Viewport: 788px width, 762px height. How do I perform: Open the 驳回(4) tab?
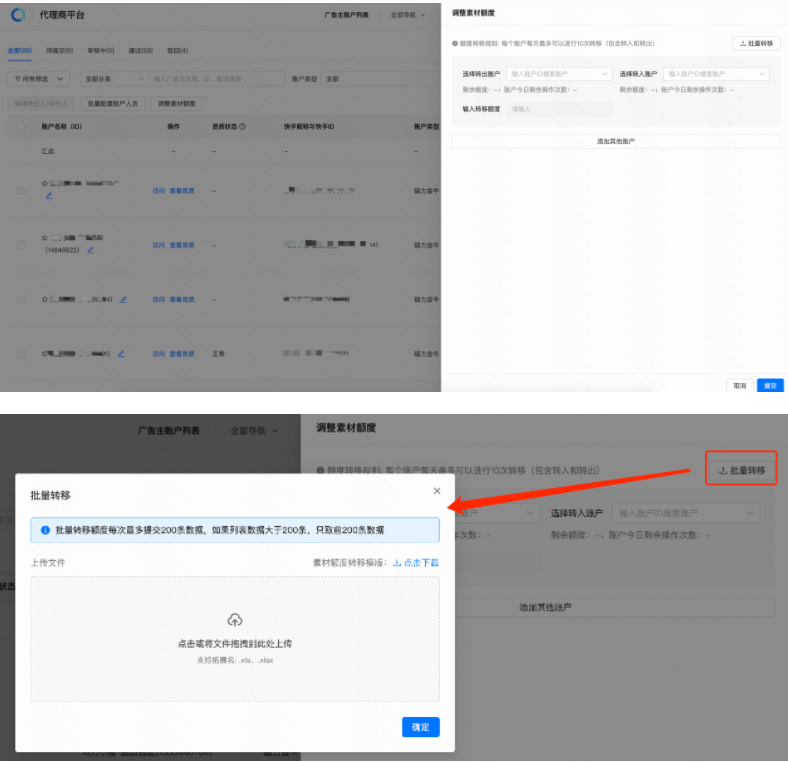coord(177,50)
